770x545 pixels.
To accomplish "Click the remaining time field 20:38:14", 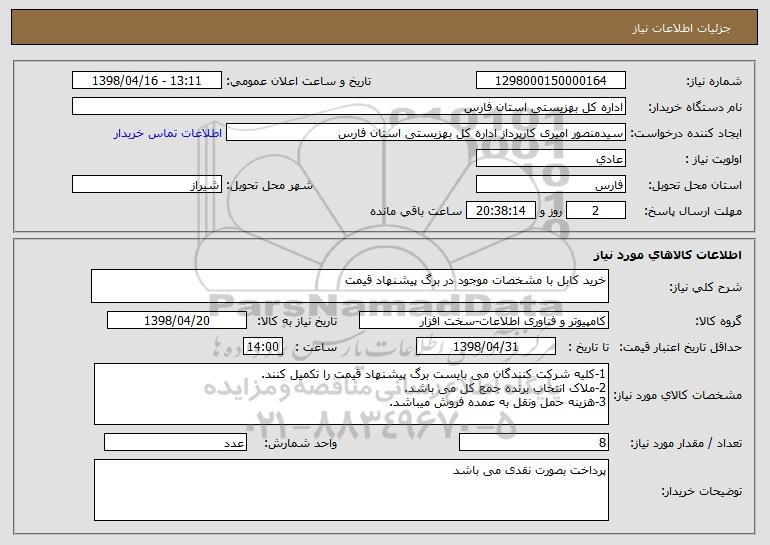I will pyautogui.click(x=500, y=211).
